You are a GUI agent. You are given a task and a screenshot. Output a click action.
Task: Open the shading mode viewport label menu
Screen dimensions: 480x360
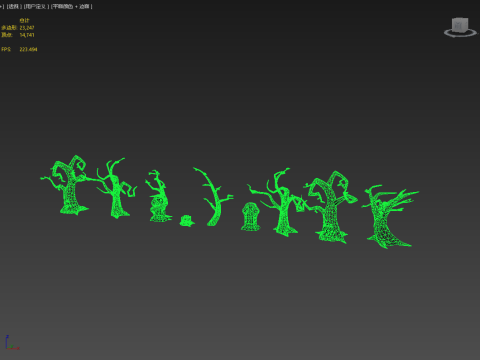[71, 6]
